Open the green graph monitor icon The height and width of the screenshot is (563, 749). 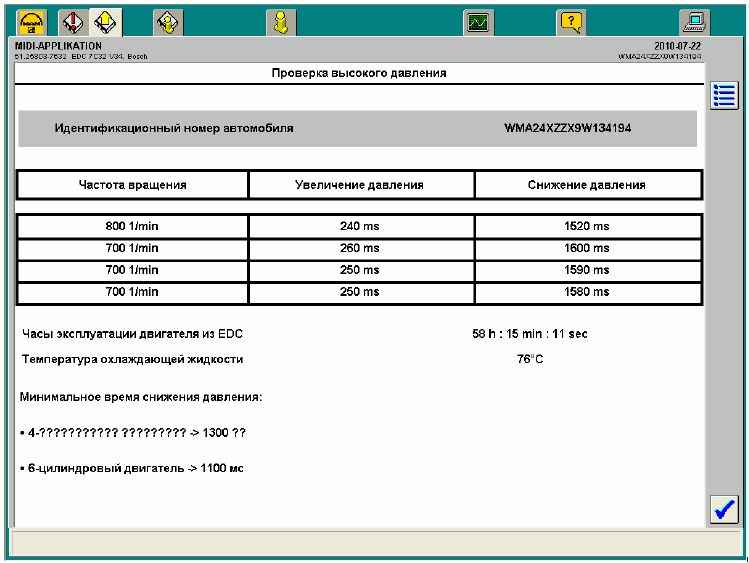tap(479, 20)
